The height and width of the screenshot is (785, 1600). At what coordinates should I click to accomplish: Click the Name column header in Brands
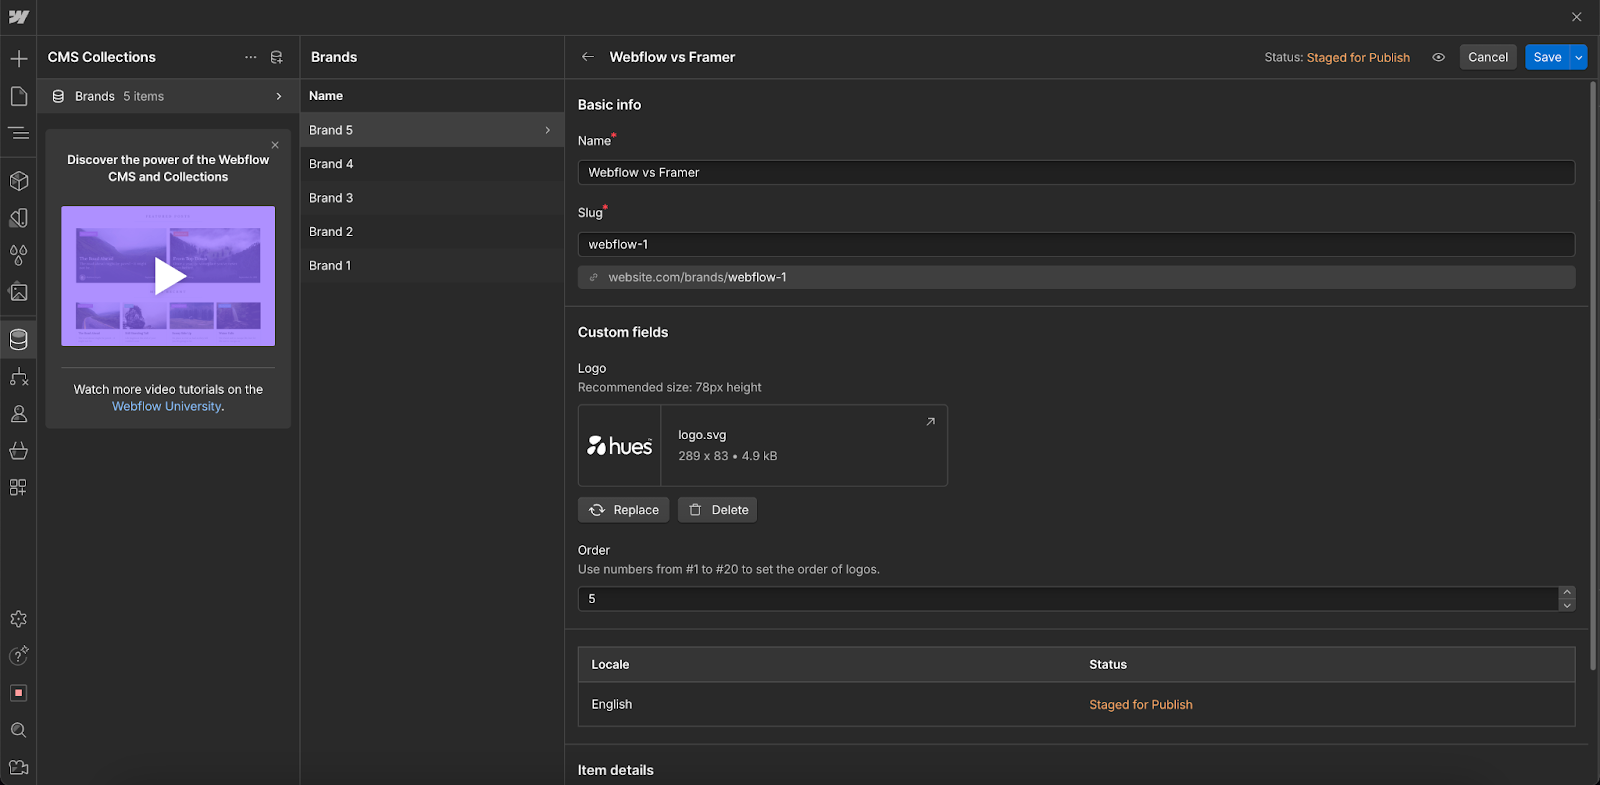coord(326,96)
